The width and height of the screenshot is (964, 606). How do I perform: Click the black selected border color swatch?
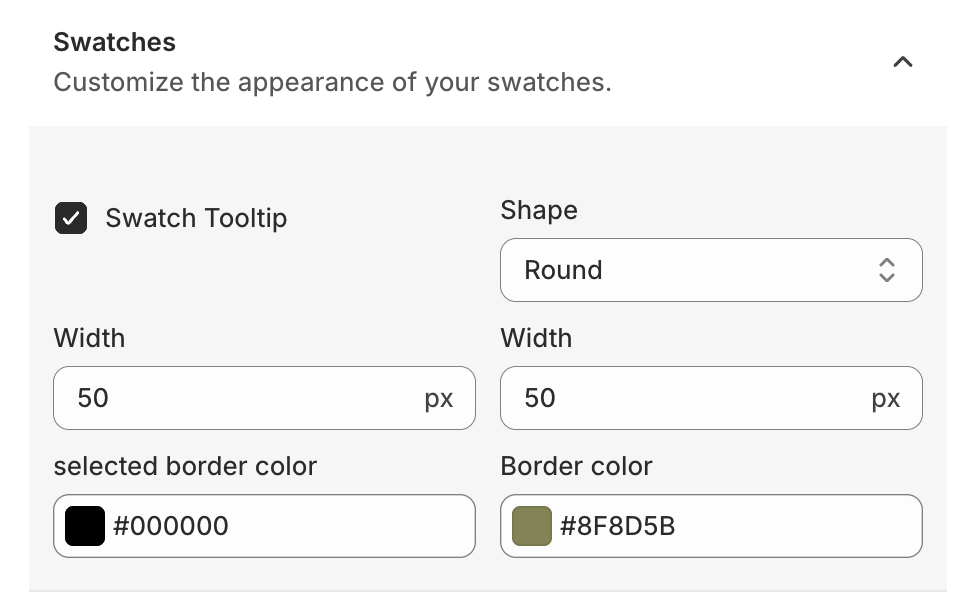[85, 526]
